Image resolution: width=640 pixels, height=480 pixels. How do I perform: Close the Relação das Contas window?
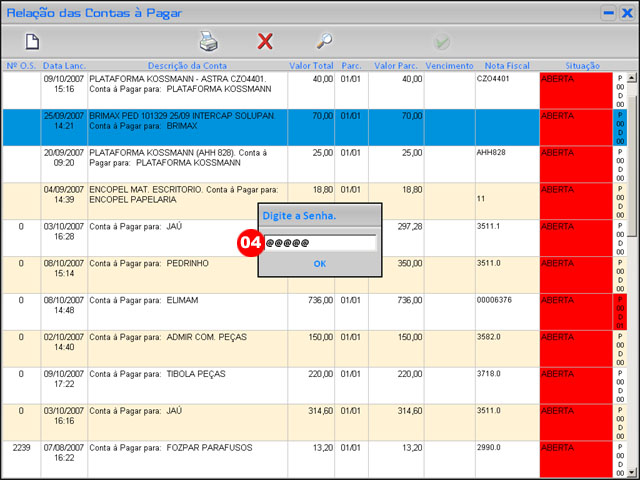point(627,12)
